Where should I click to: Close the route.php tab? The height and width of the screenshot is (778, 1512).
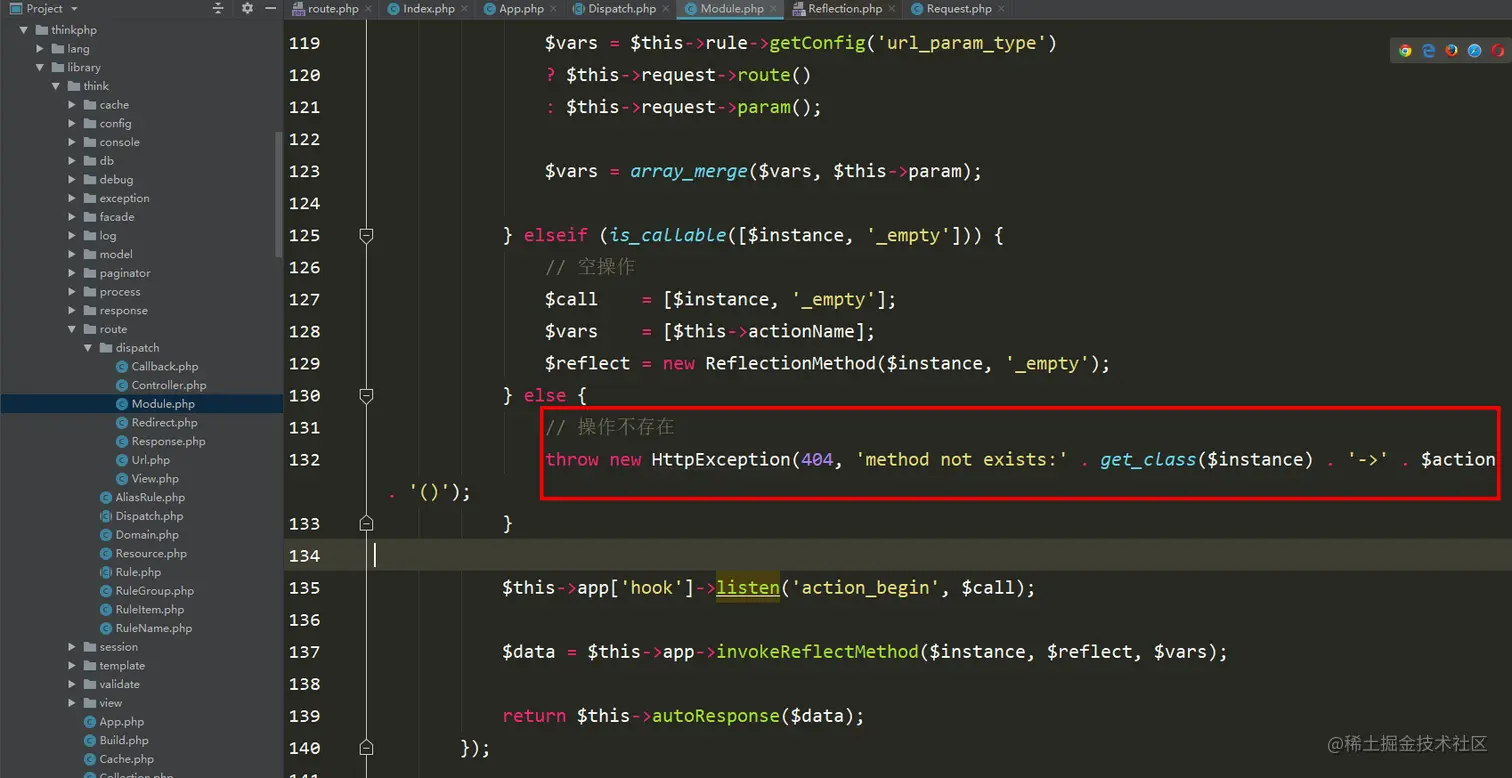click(x=369, y=9)
